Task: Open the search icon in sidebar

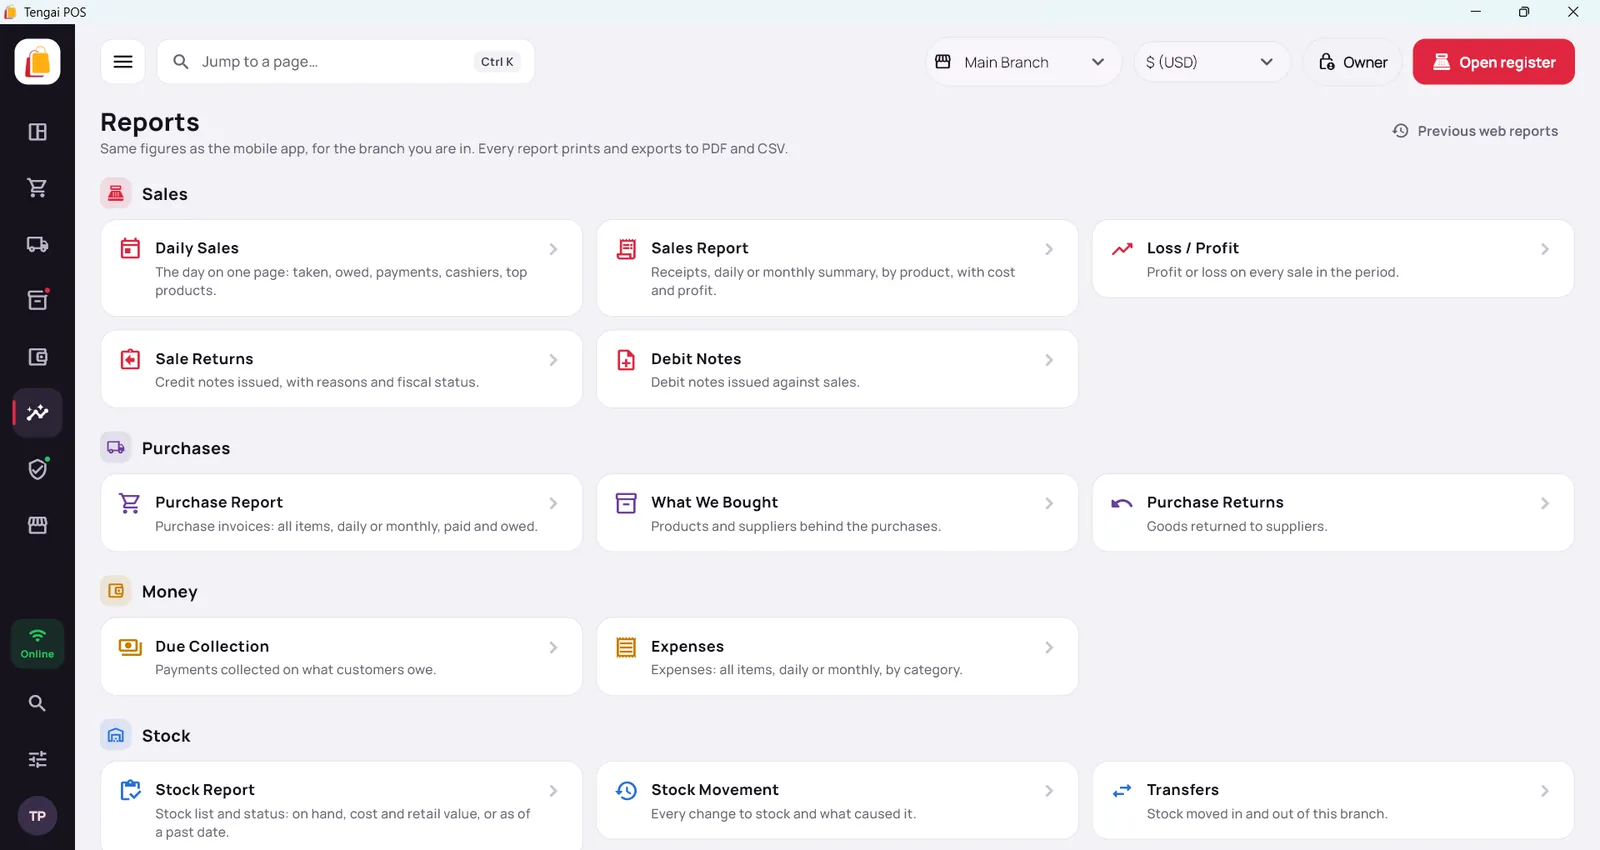Action: pyautogui.click(x=37, y=703)
